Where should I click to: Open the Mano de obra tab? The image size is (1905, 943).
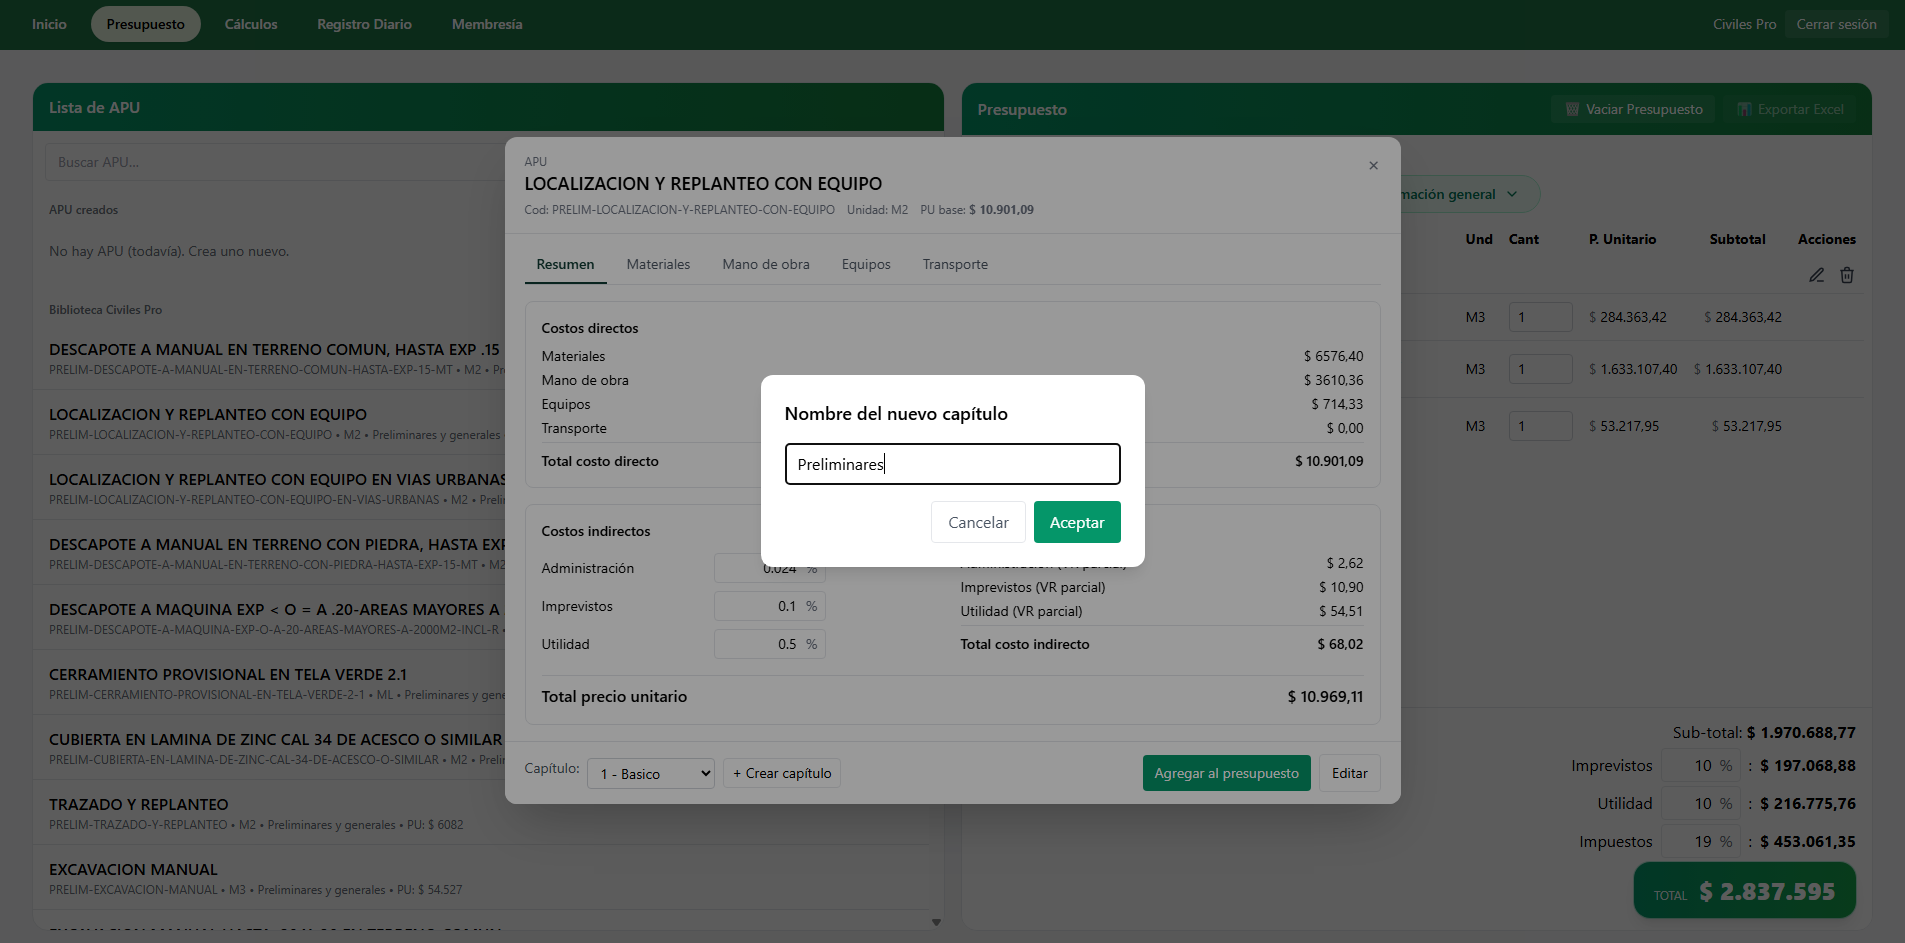coord(766,264)
